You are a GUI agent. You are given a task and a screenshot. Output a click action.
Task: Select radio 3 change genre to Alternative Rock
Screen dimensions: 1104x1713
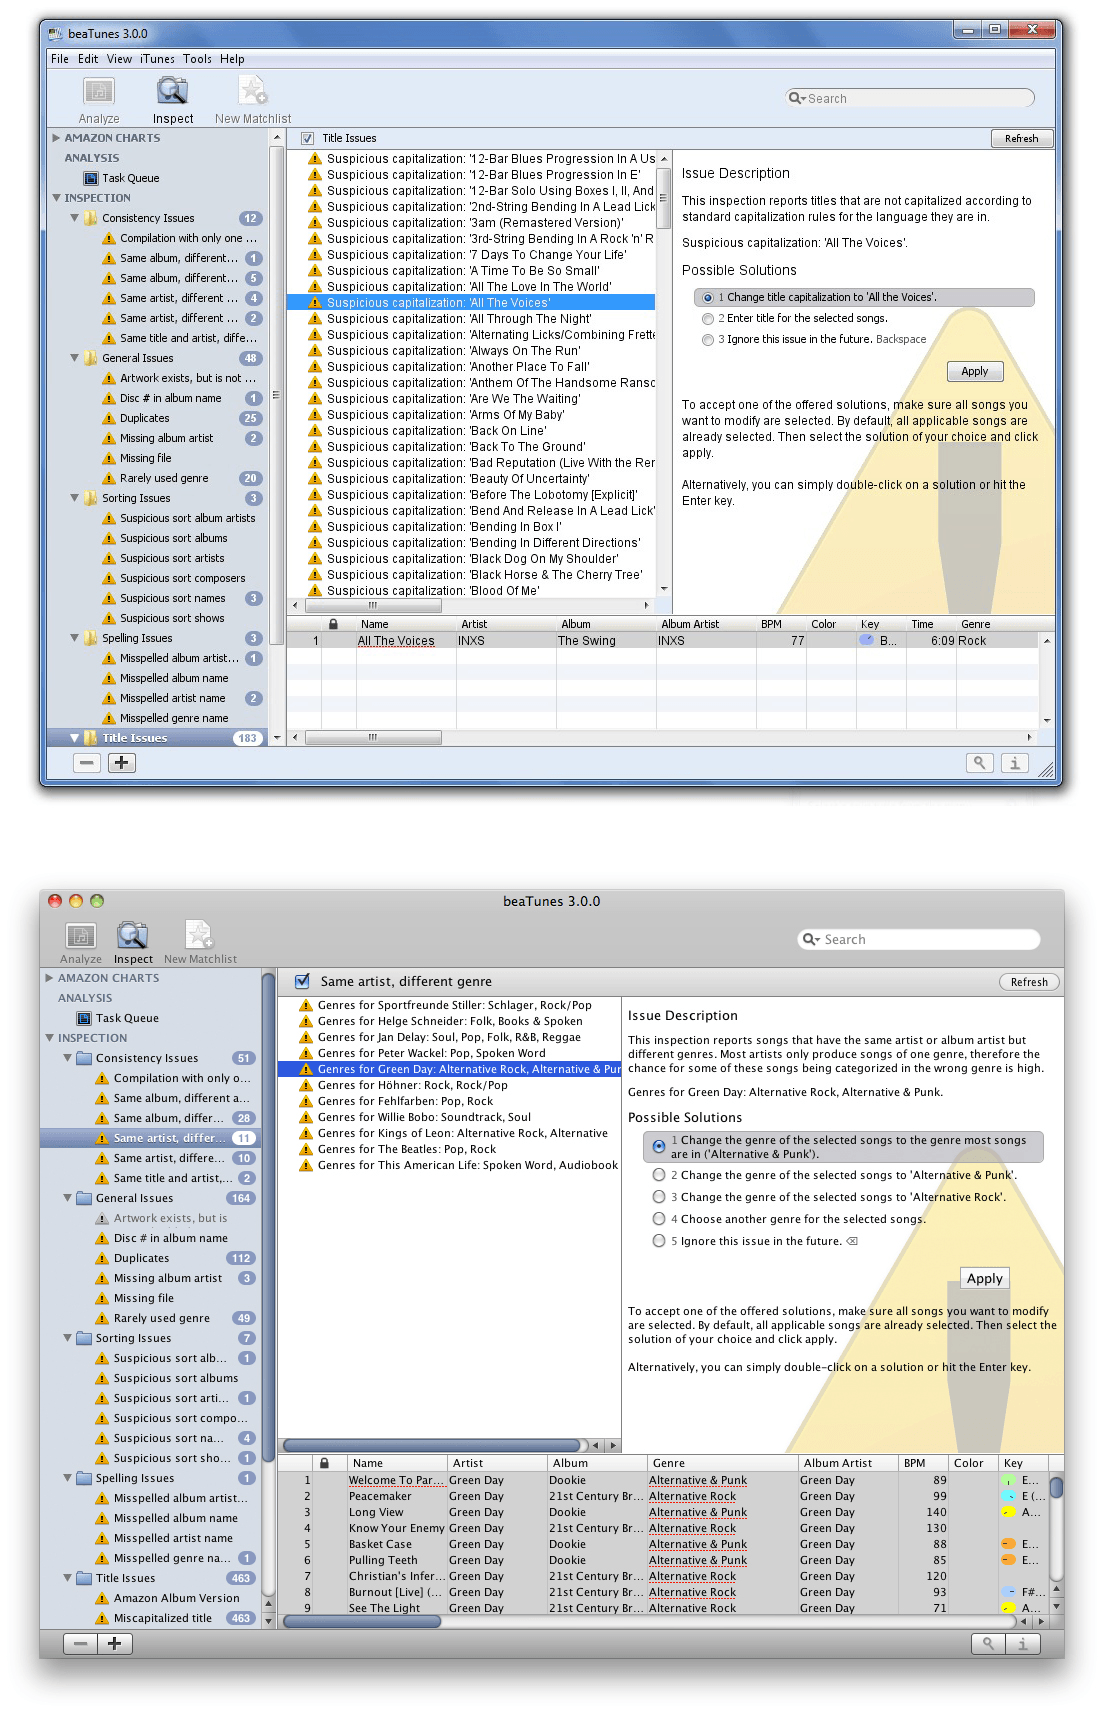coord(659,1197)
